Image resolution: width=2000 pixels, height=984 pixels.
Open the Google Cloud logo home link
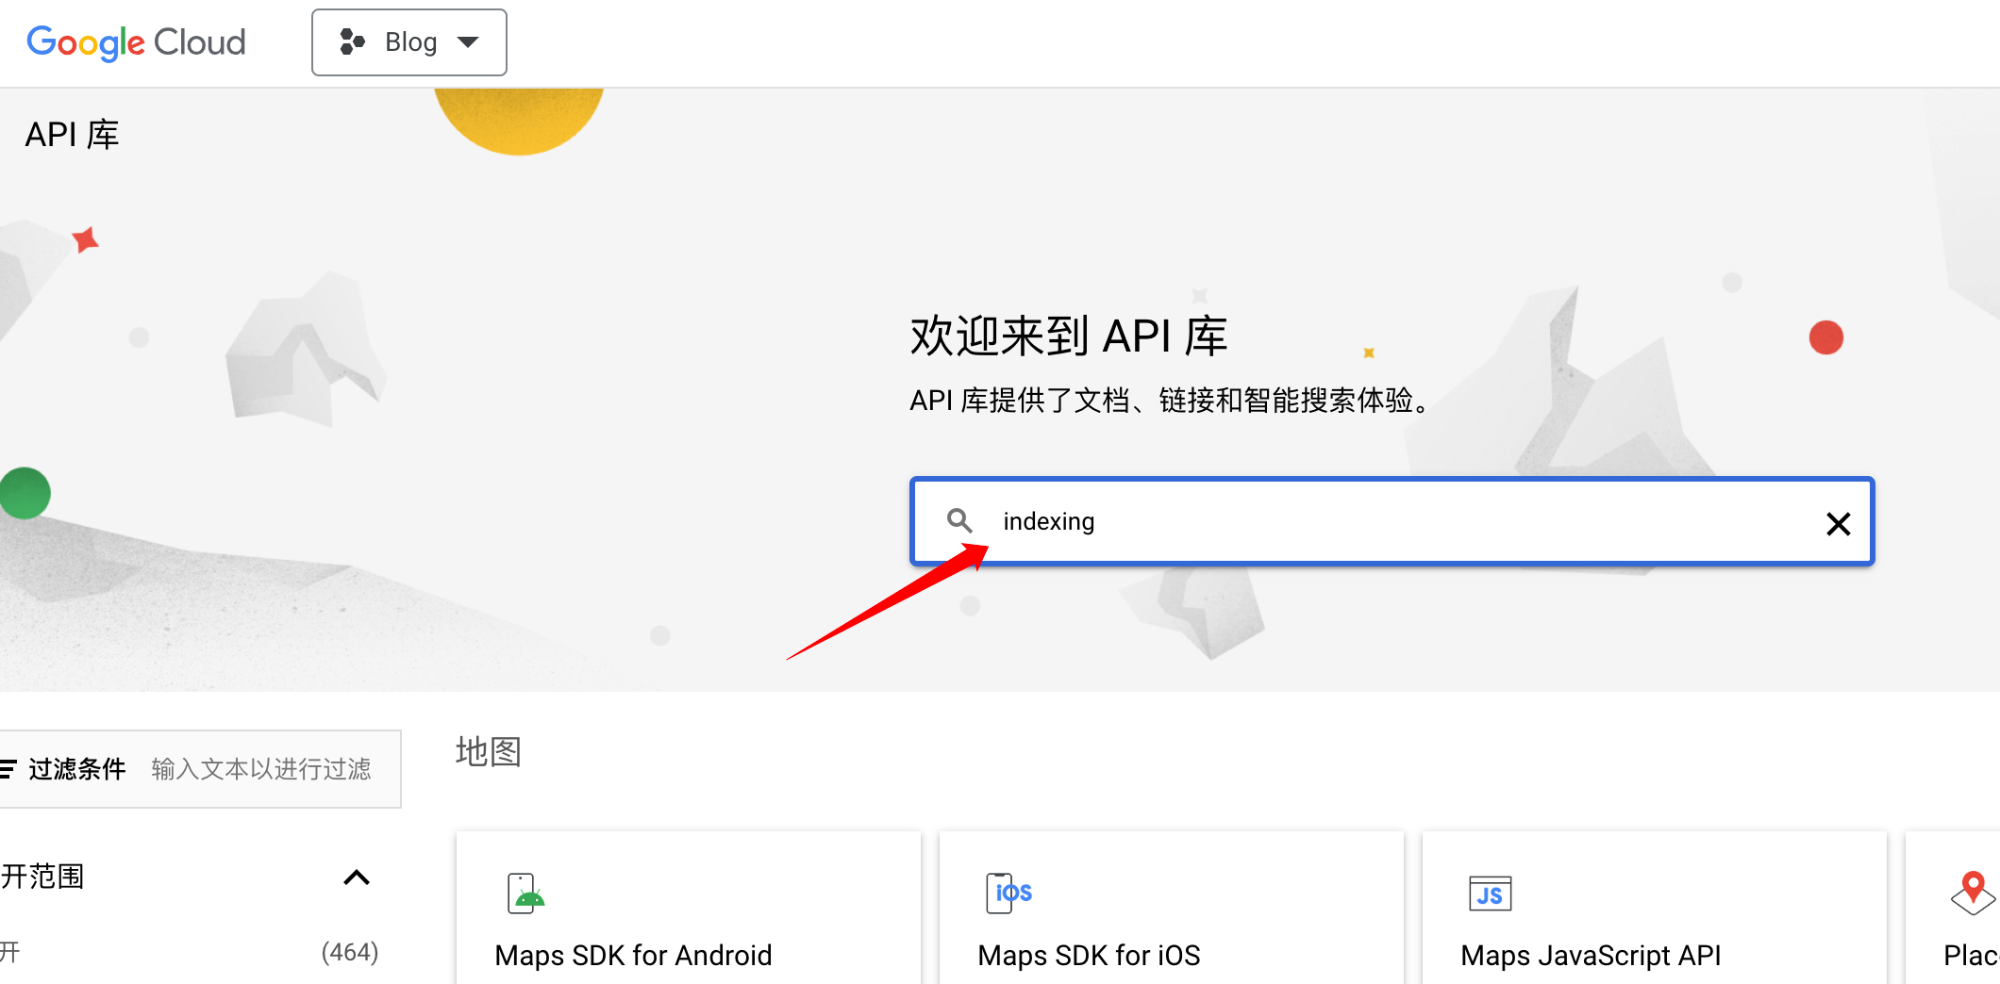click(136, 42)
